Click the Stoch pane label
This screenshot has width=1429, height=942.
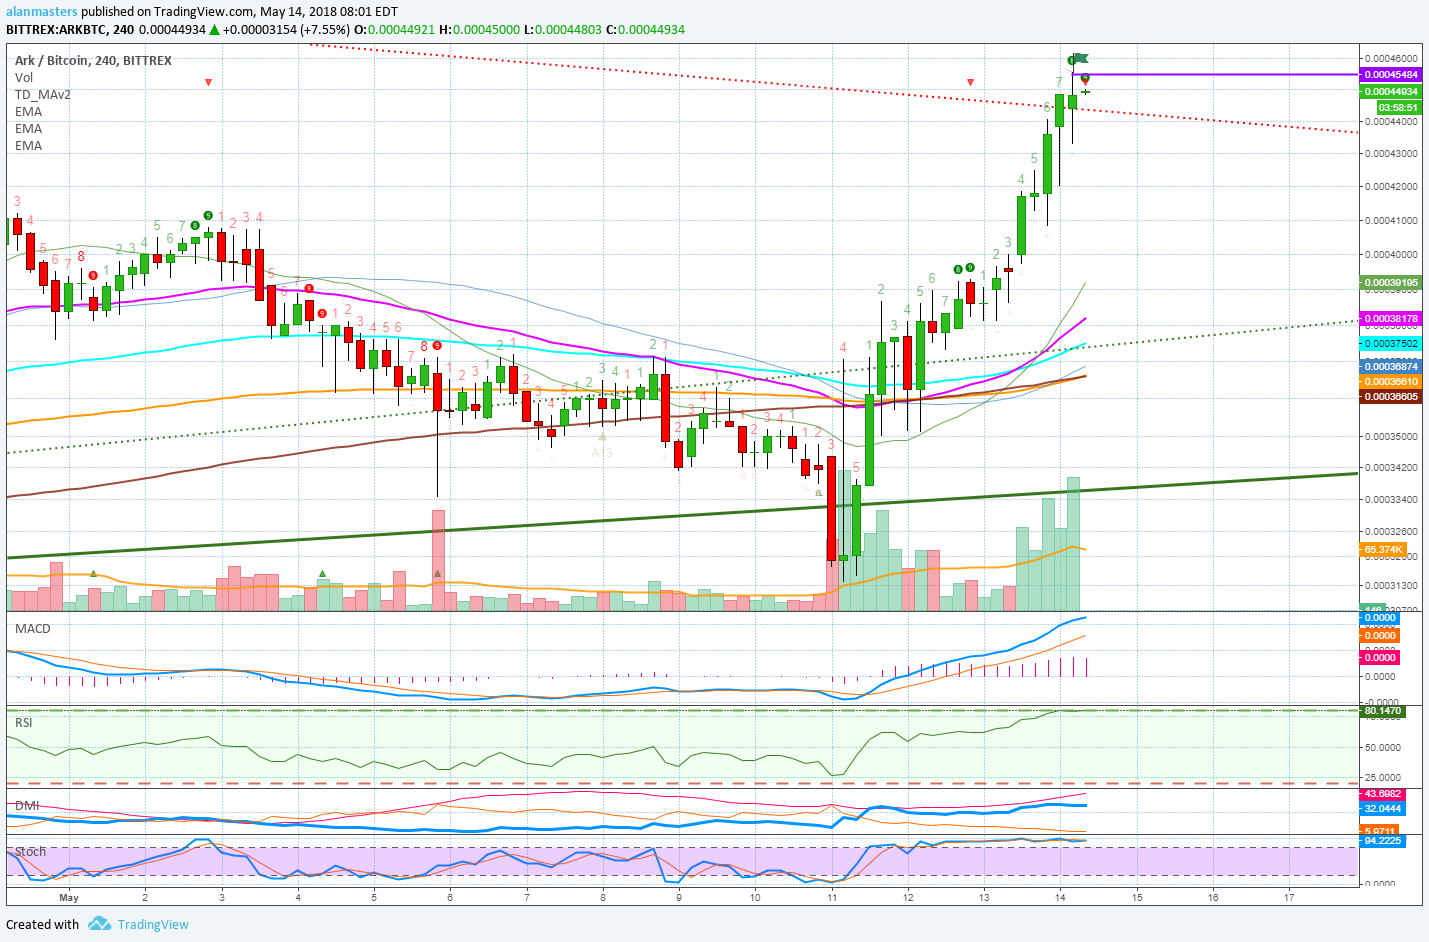pos(30,851)
